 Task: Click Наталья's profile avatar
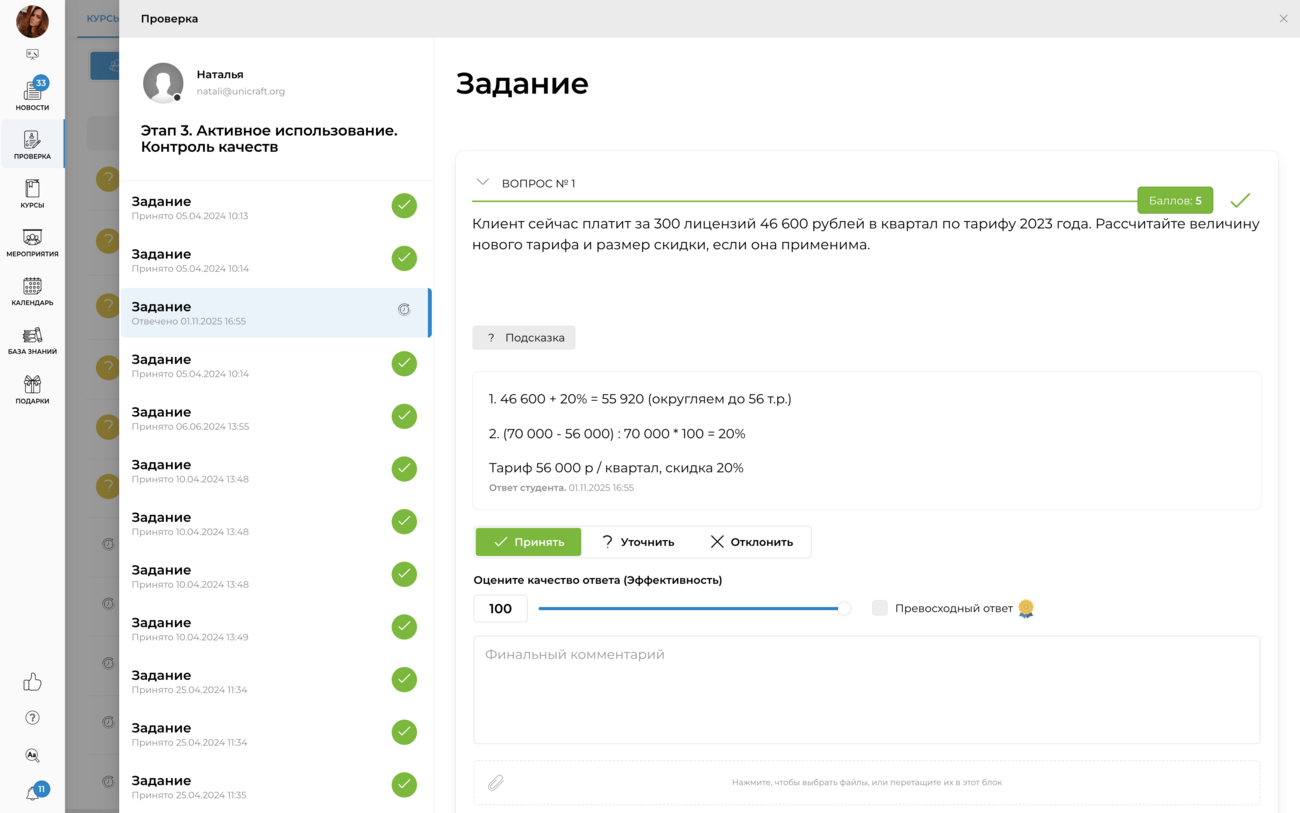click(x=163, y=83)
